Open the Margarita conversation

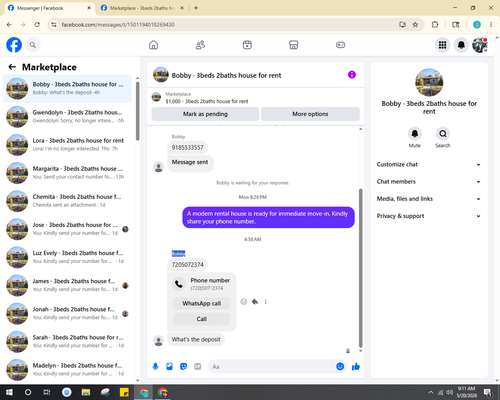coord(67,173)
